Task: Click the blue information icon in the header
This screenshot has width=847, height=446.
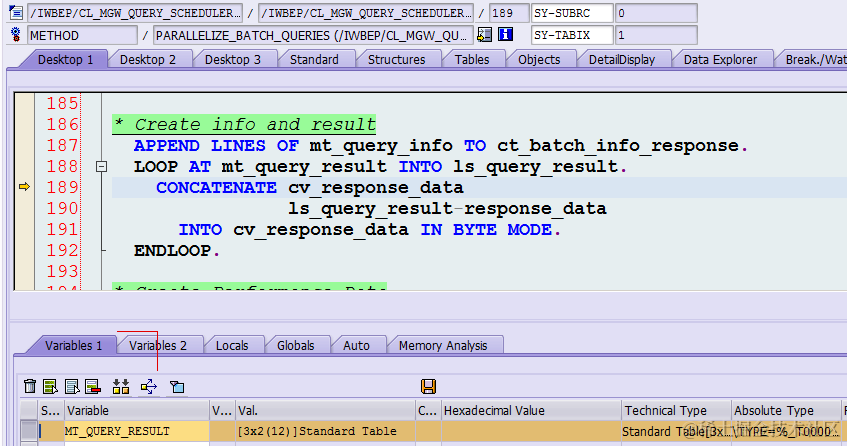Action: pos(505,35)
